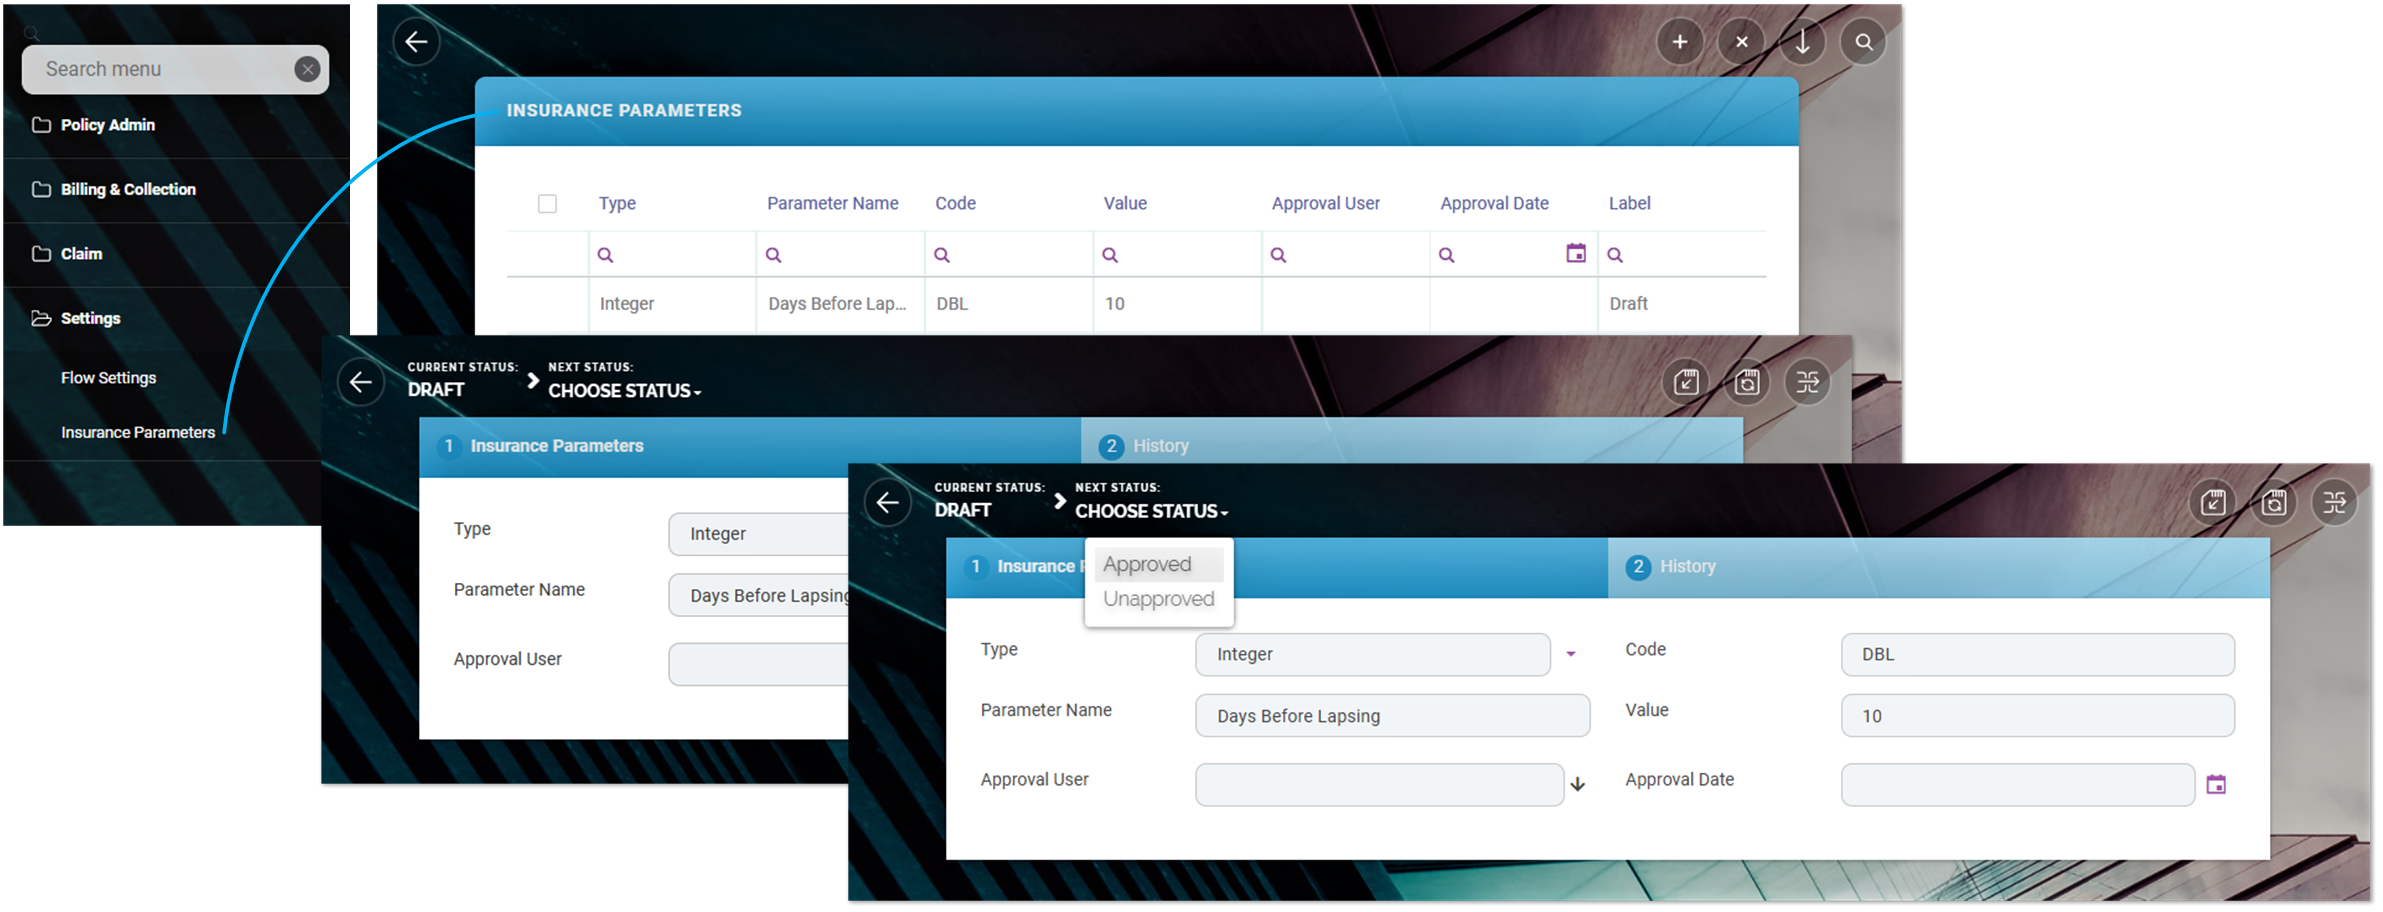Click the back arrow in the front form panel
This screenshot has height=912, width=2383.
pyautogui.click(x=887, y=502)
